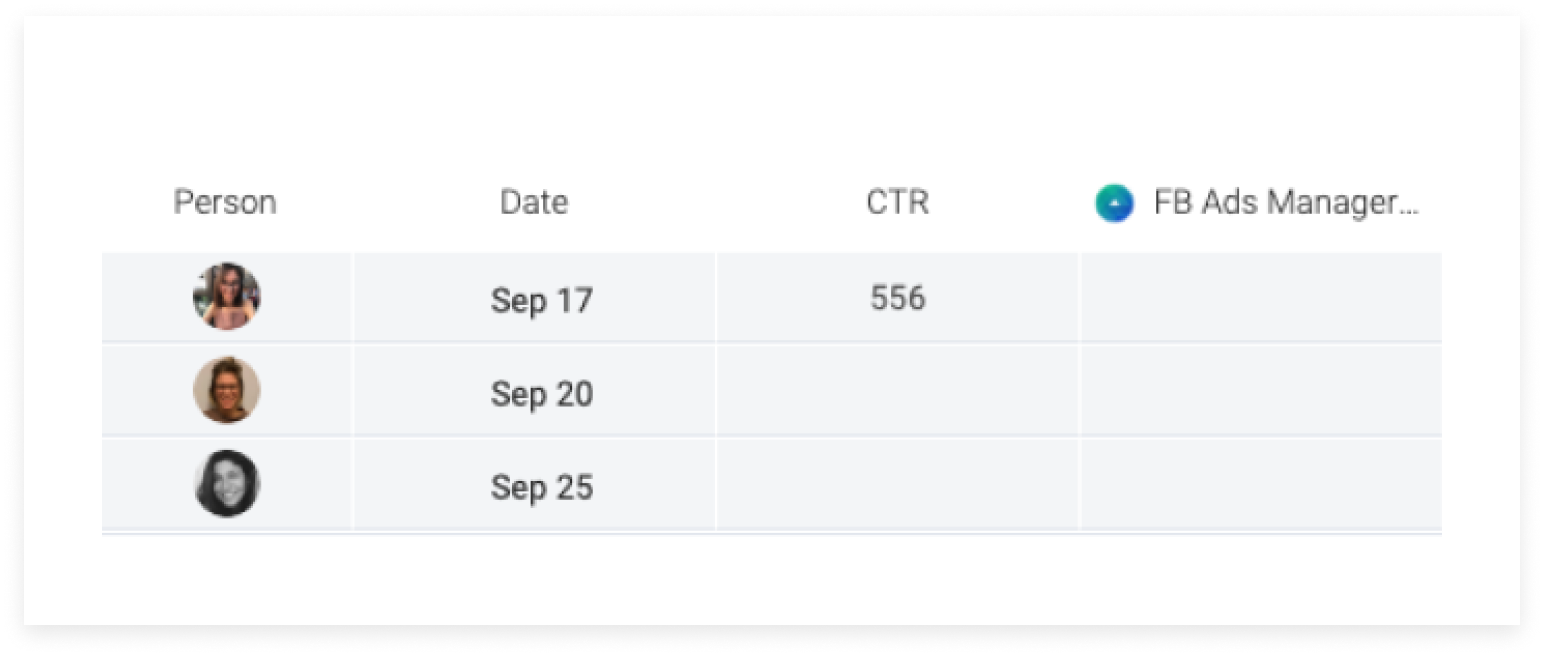Select the Date column header
The image size is (1544, 657).
point(534,202)
